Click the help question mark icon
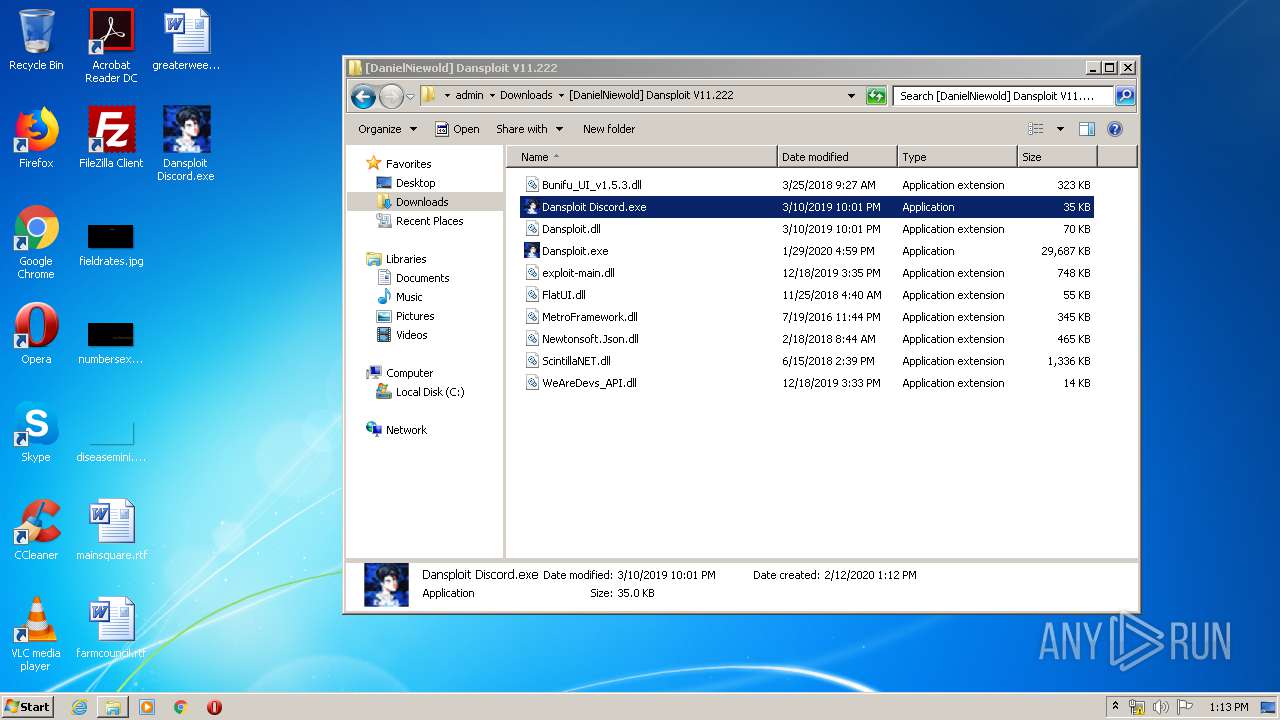The width and height of the screenshot is (1280, 720). [x=1115, y=129]
